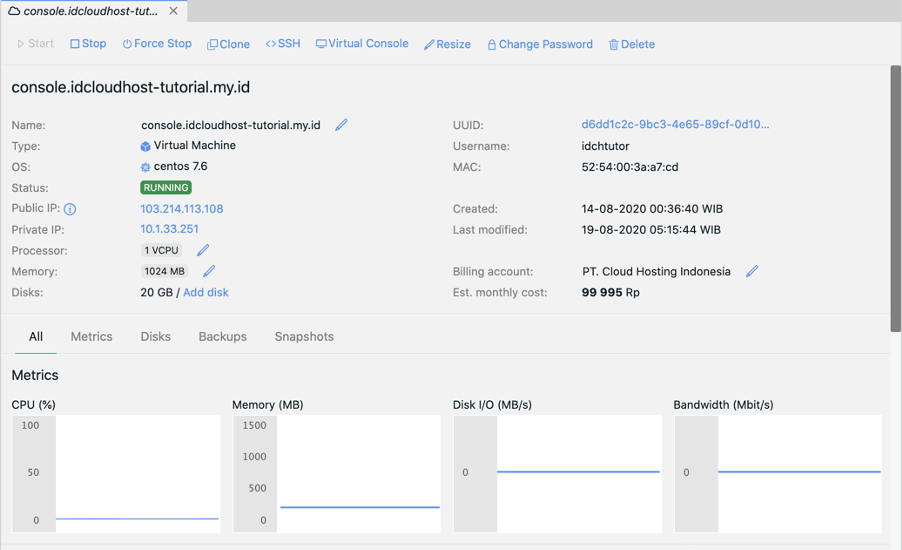Image resolution: width=902 pixels, height=550 pixels.
Task: Click the RUNNING status badge
Action: 166,188
